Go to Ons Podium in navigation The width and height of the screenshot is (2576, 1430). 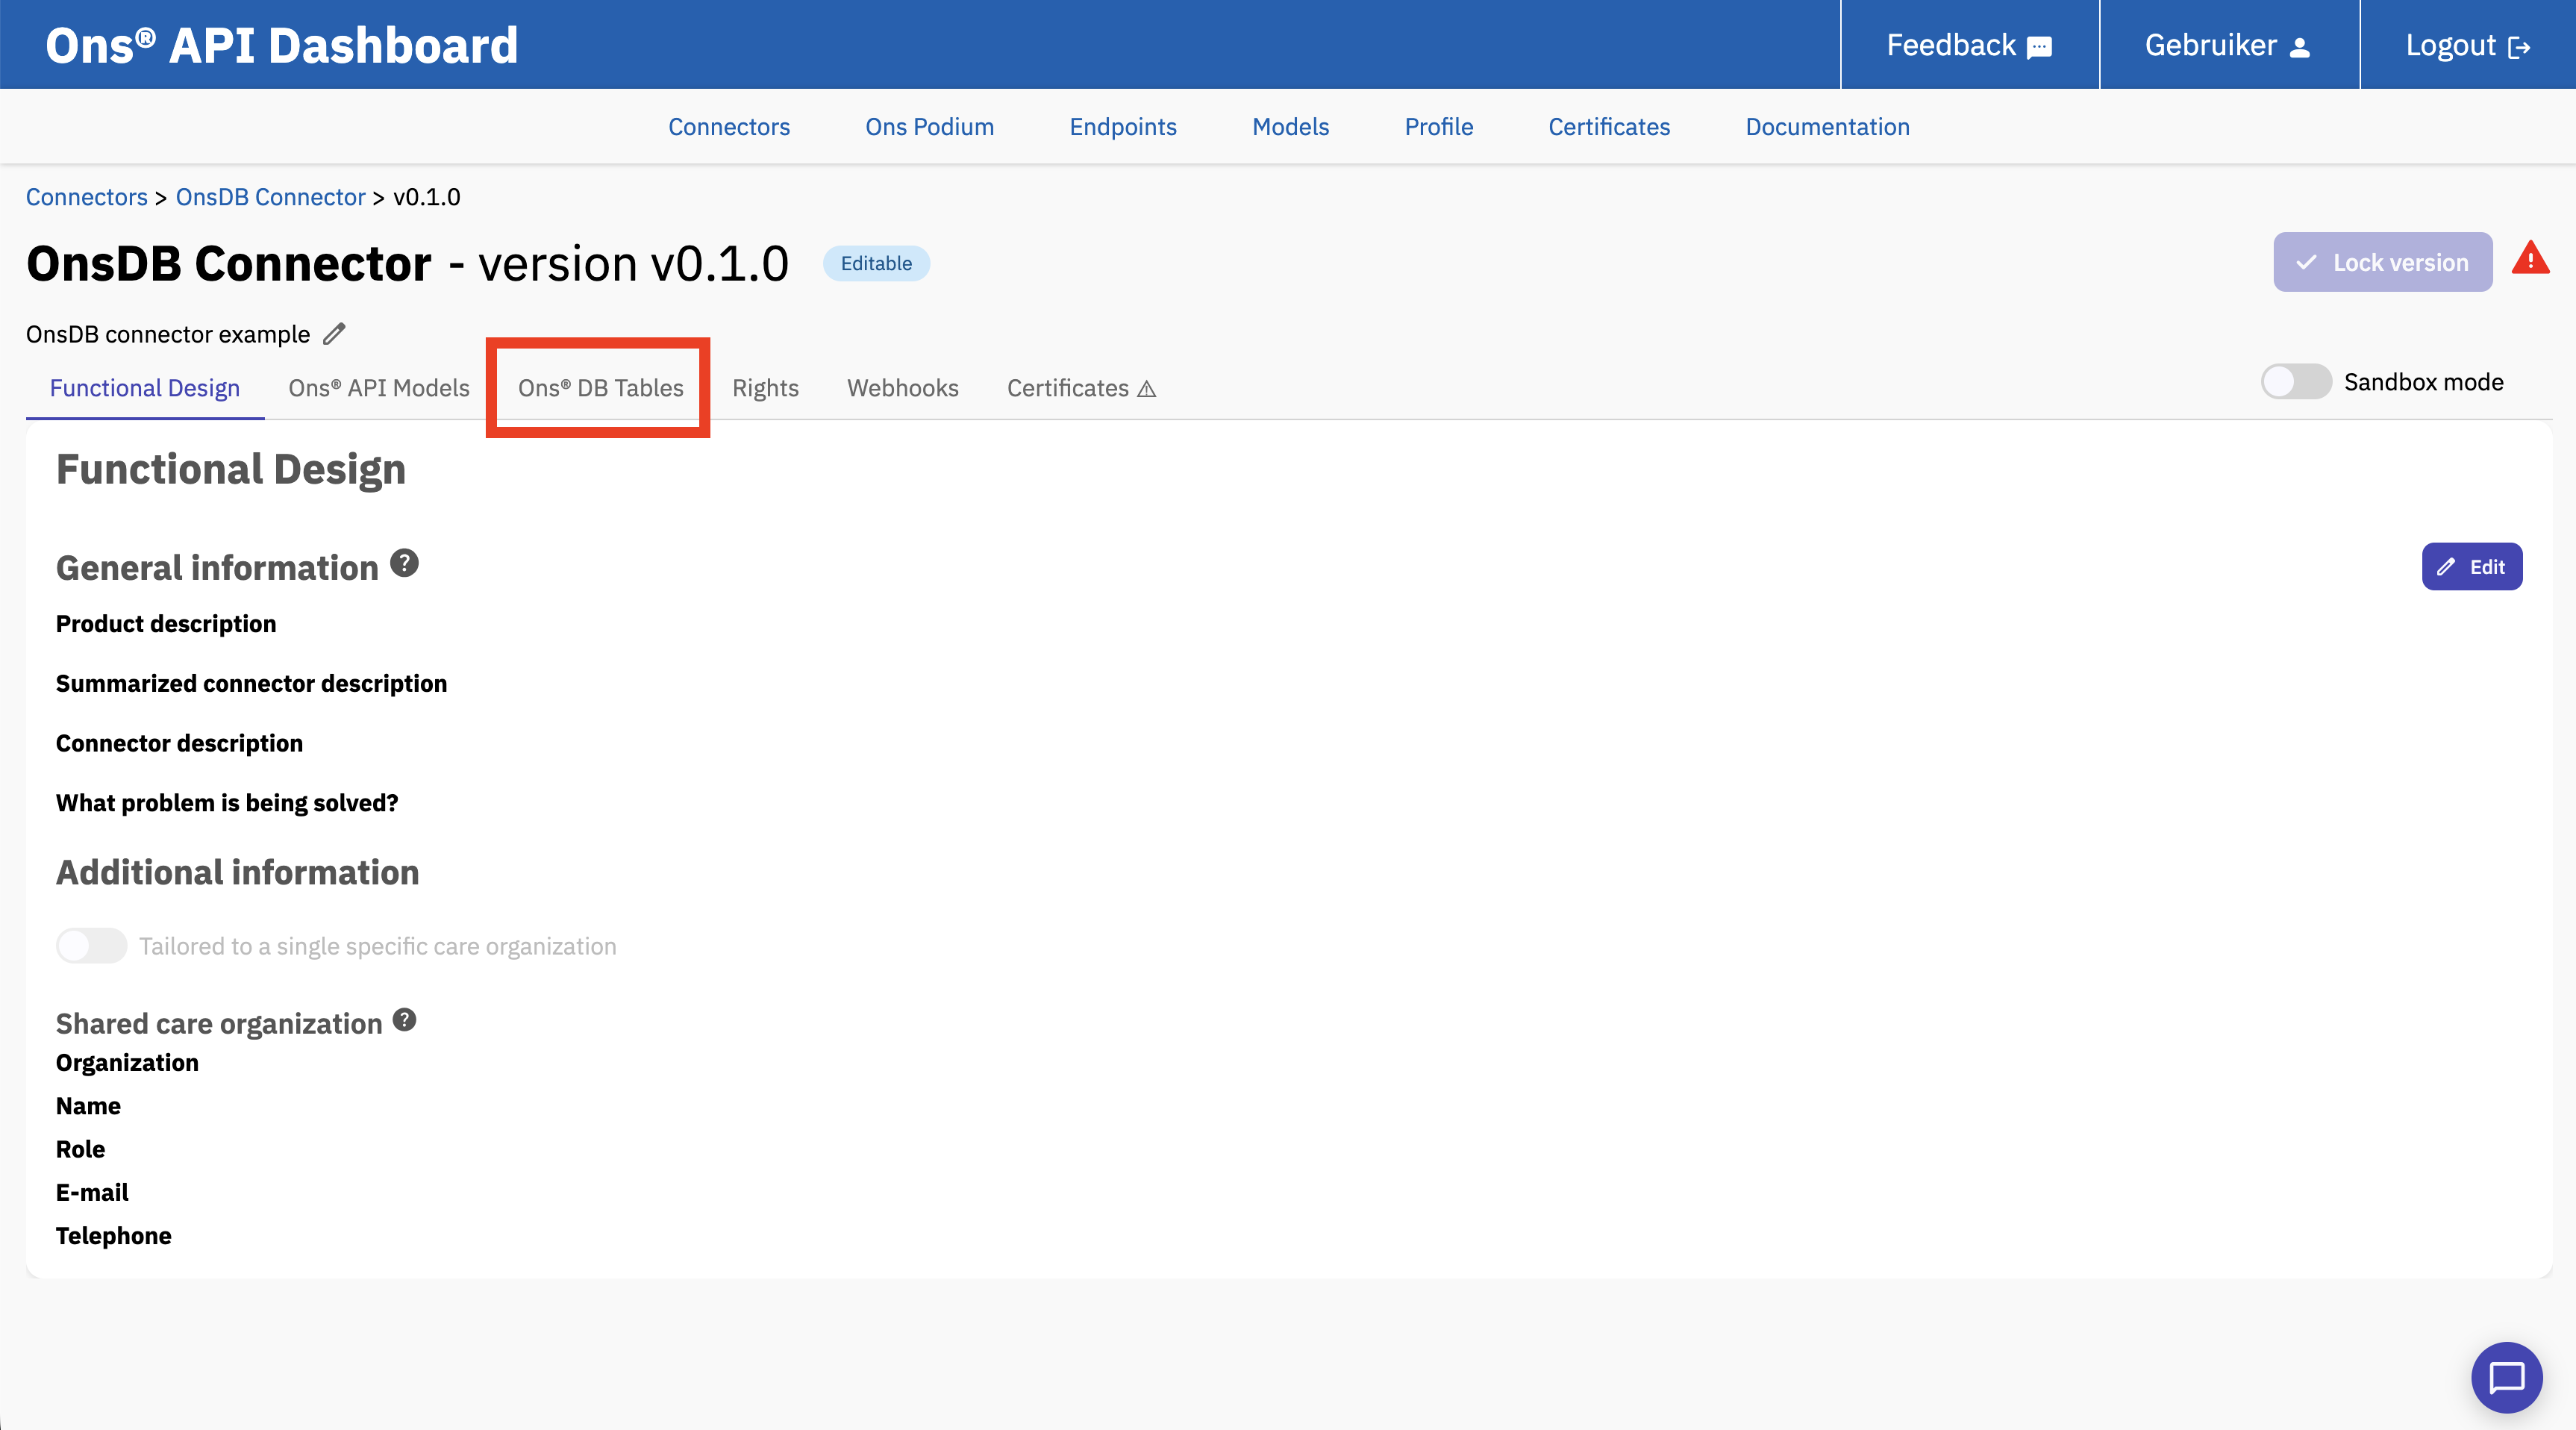pos(929,127)
